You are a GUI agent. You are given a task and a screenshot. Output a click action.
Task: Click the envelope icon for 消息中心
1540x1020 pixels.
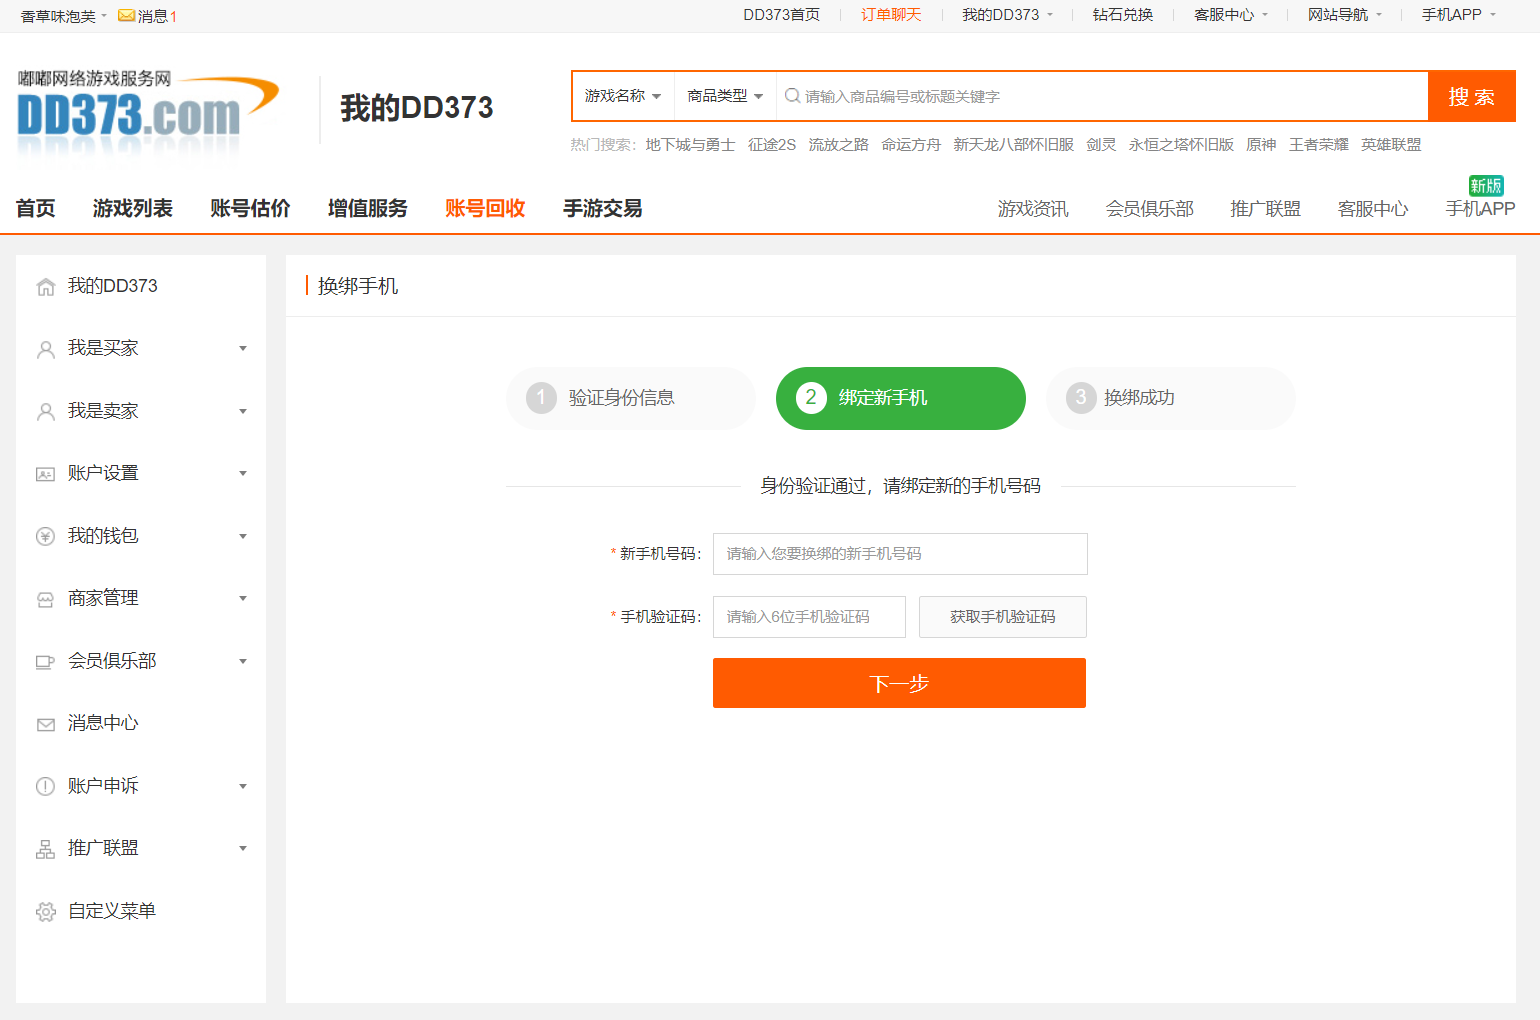(46, 724)
